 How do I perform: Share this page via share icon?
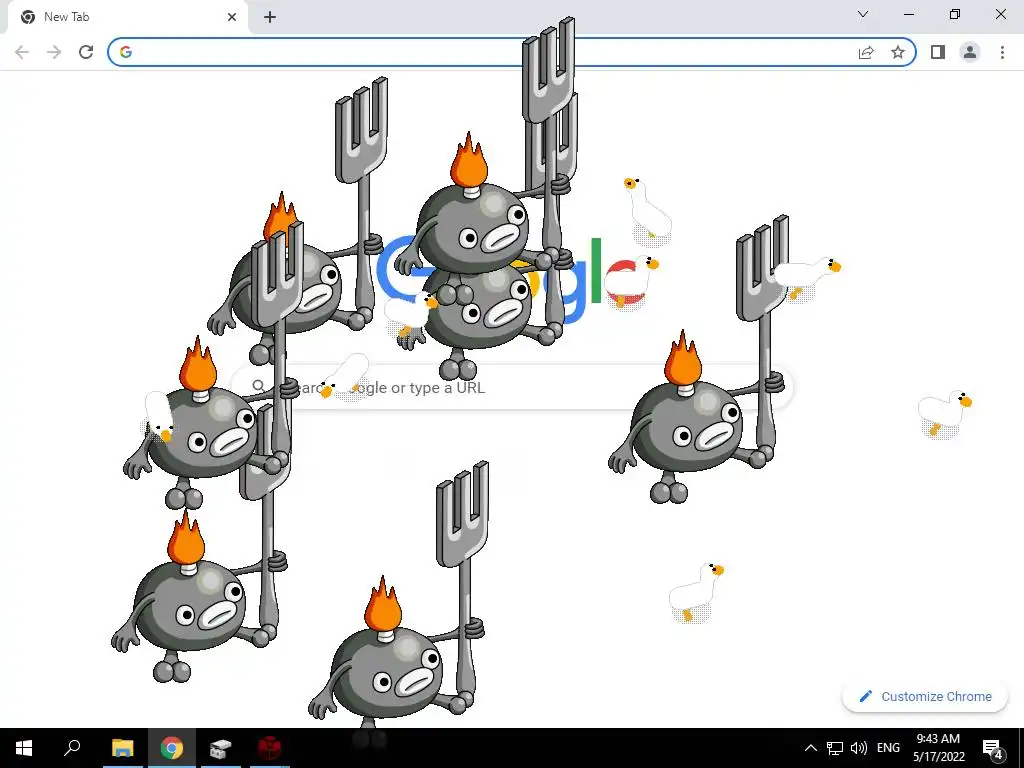866,52
